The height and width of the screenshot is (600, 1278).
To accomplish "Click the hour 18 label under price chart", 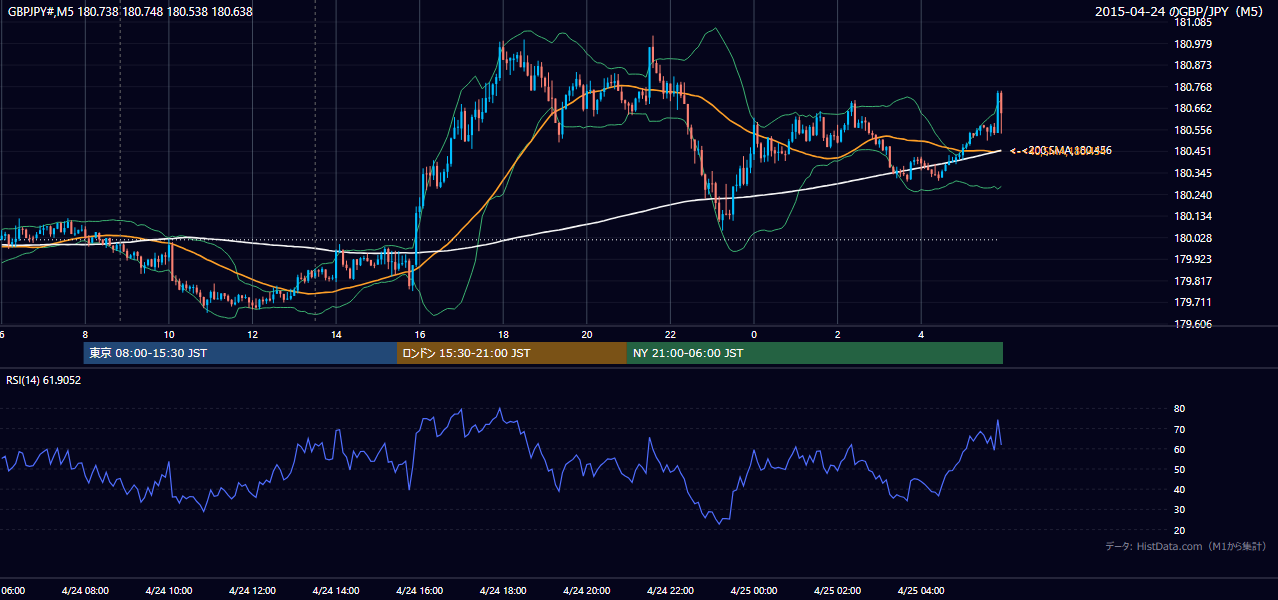I will [x=503, y=334].
